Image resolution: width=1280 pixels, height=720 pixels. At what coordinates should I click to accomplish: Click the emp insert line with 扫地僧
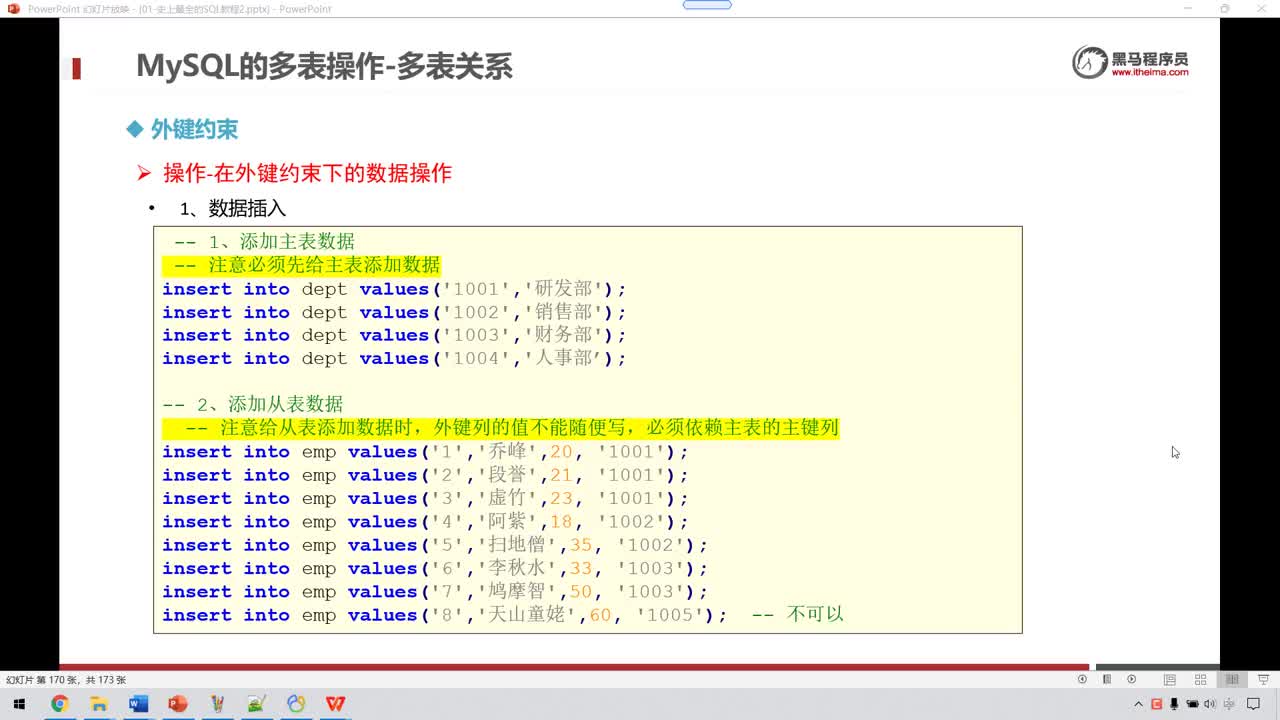(x=435, y=545)
